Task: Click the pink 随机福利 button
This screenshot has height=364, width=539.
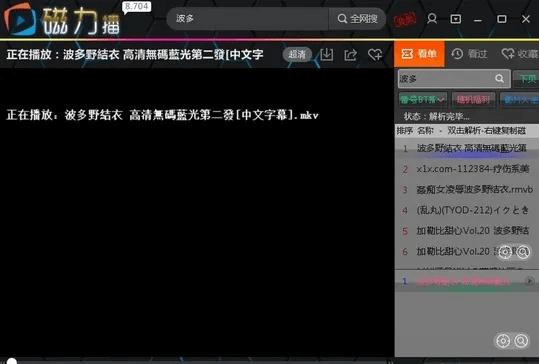Action: 473,100
